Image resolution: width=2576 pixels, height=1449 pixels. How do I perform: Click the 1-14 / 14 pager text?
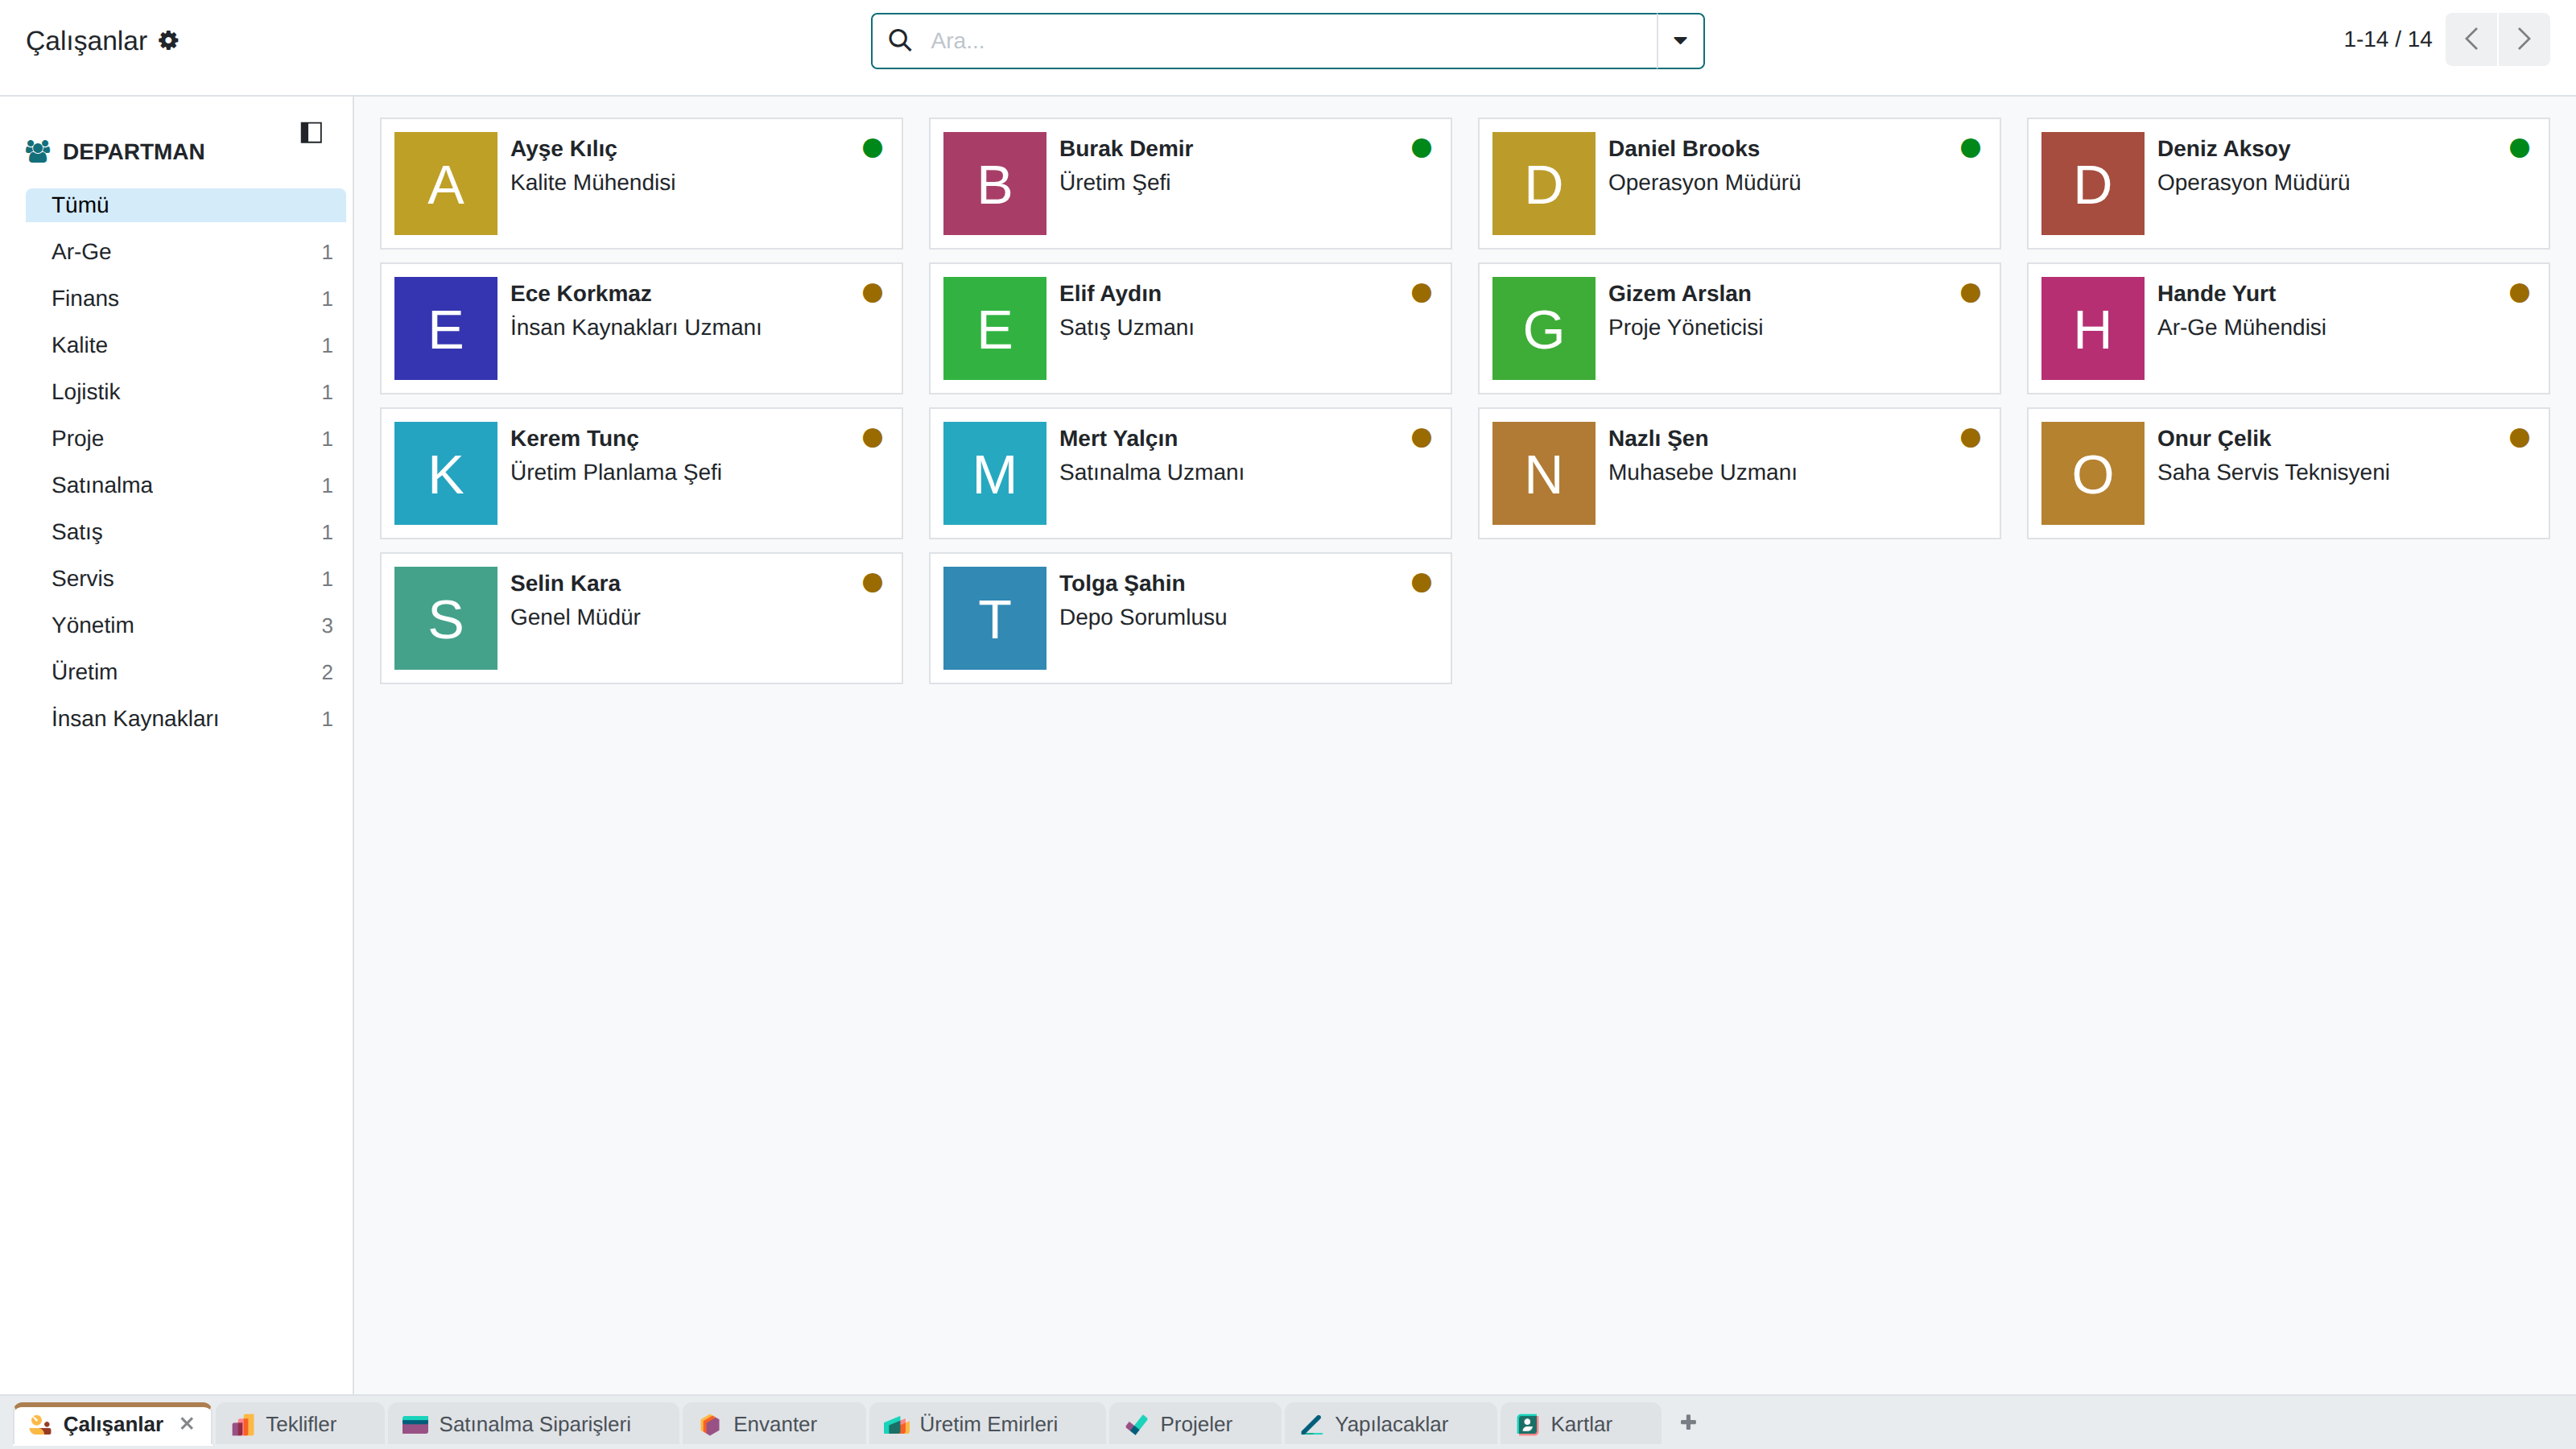[x=2387, y=39]
